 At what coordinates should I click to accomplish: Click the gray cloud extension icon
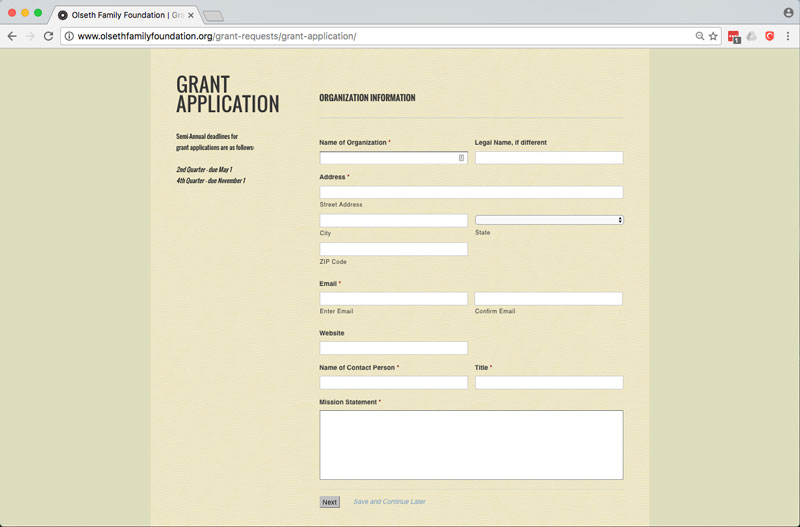[x=751, y=36]
